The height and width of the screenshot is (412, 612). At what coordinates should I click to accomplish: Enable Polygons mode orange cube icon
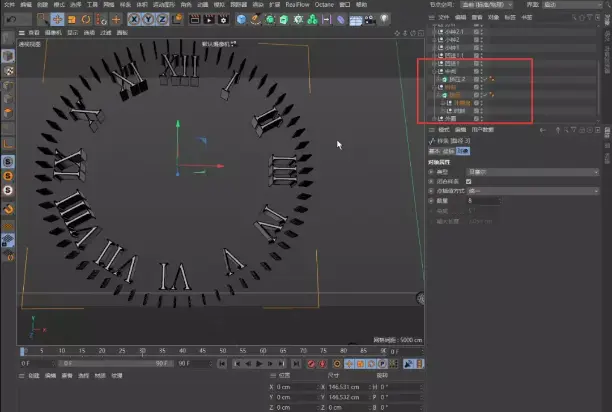tap(8, 113)
